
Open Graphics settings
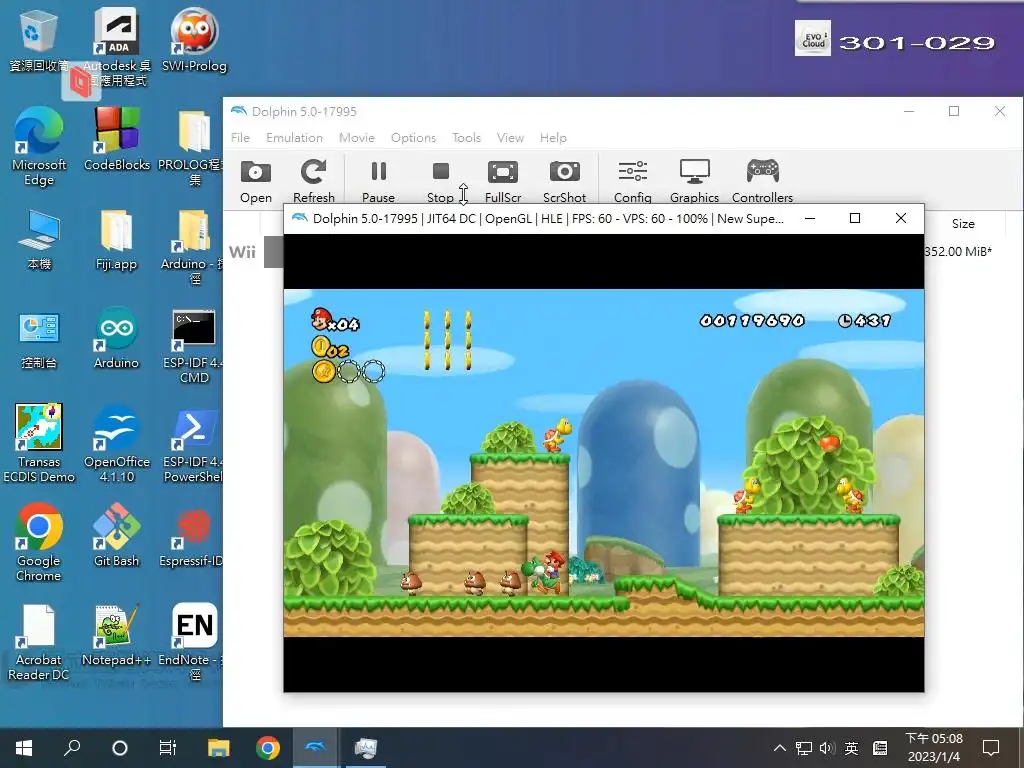pyautogui.click(x=694, y=182)
